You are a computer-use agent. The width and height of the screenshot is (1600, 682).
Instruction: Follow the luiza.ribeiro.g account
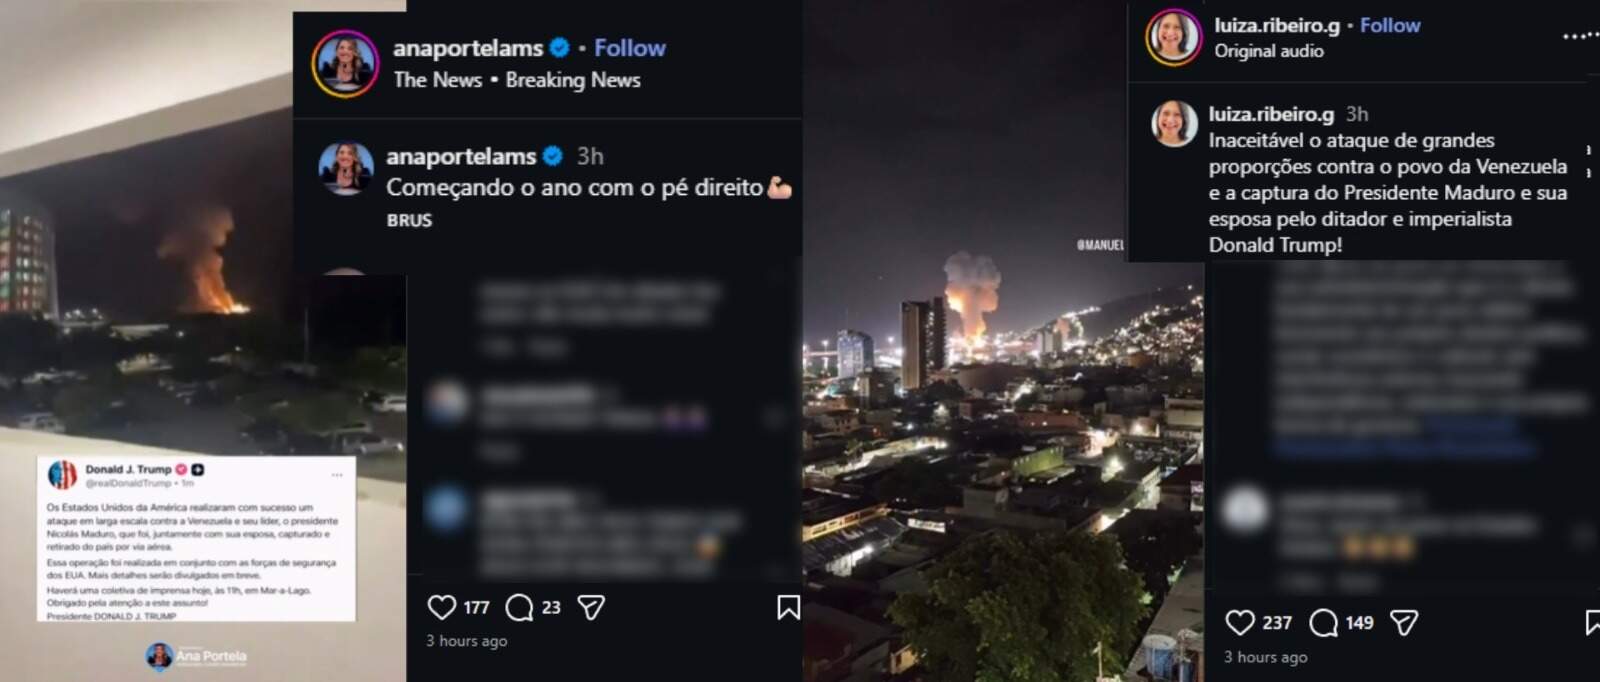[x=1389, y=25]
